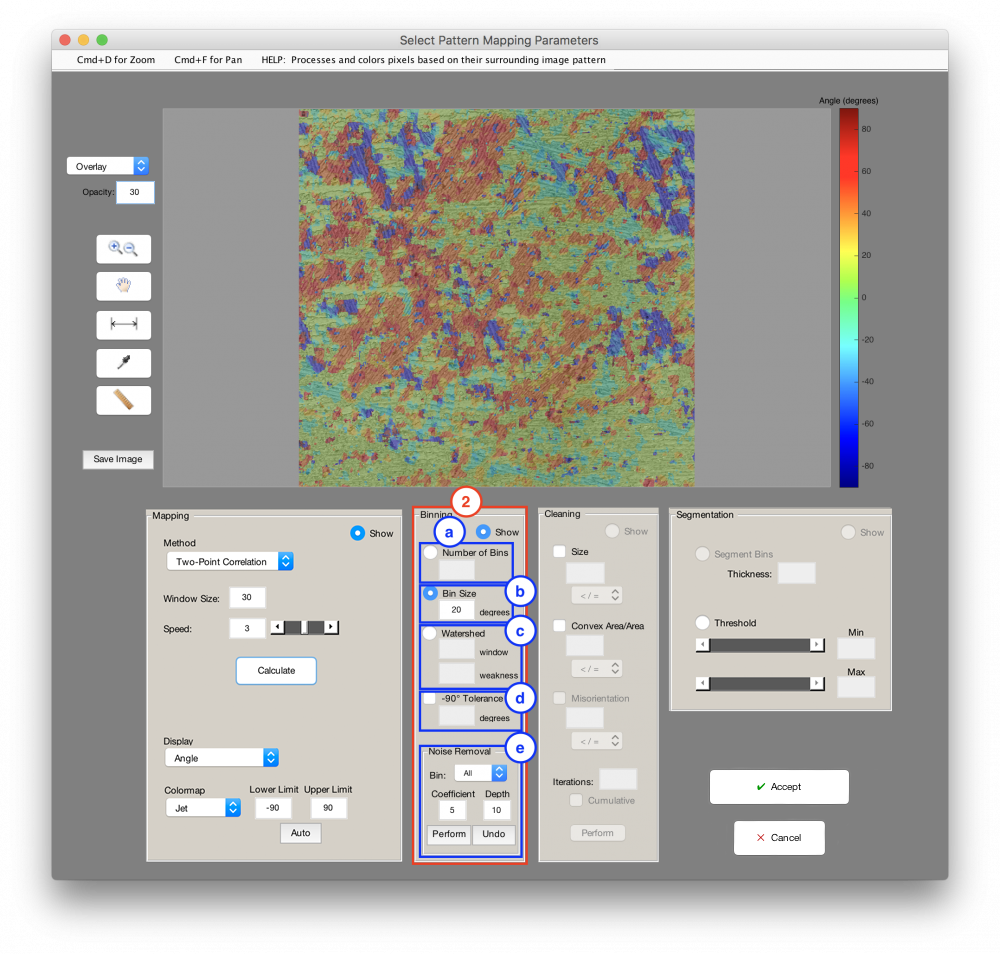
Task: Click the Number of Bins input field
Action: (x=457, y=569)
